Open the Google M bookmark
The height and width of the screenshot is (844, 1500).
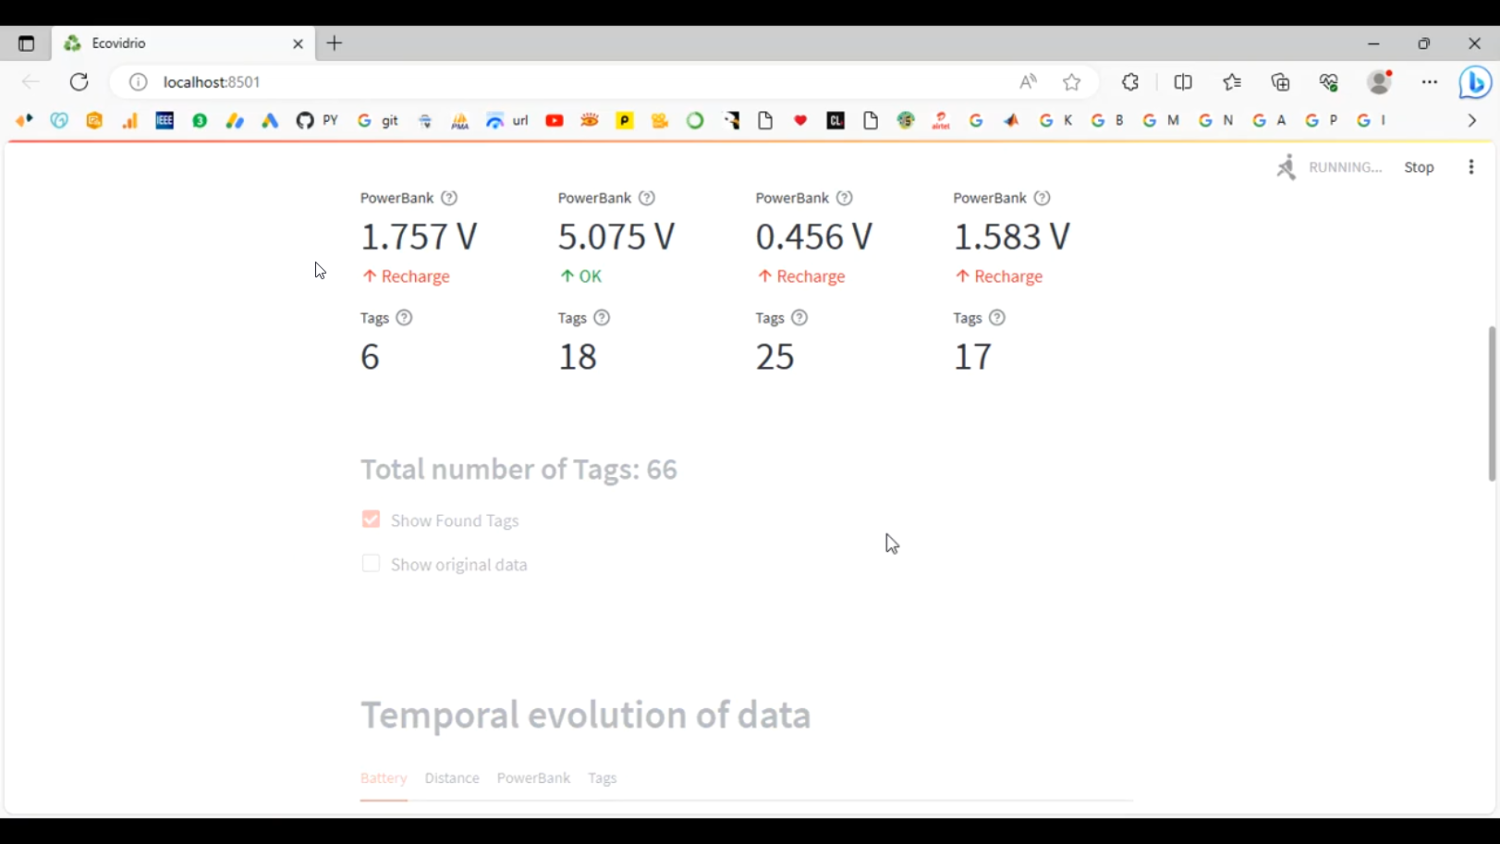point(1161,121)
